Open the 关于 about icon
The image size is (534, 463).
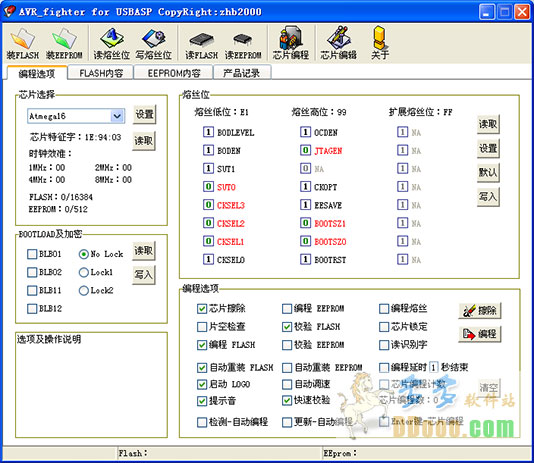tap(379, 44)
